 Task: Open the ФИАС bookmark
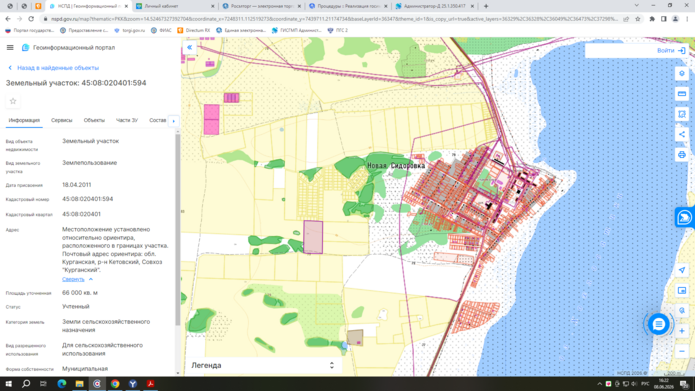161,31
